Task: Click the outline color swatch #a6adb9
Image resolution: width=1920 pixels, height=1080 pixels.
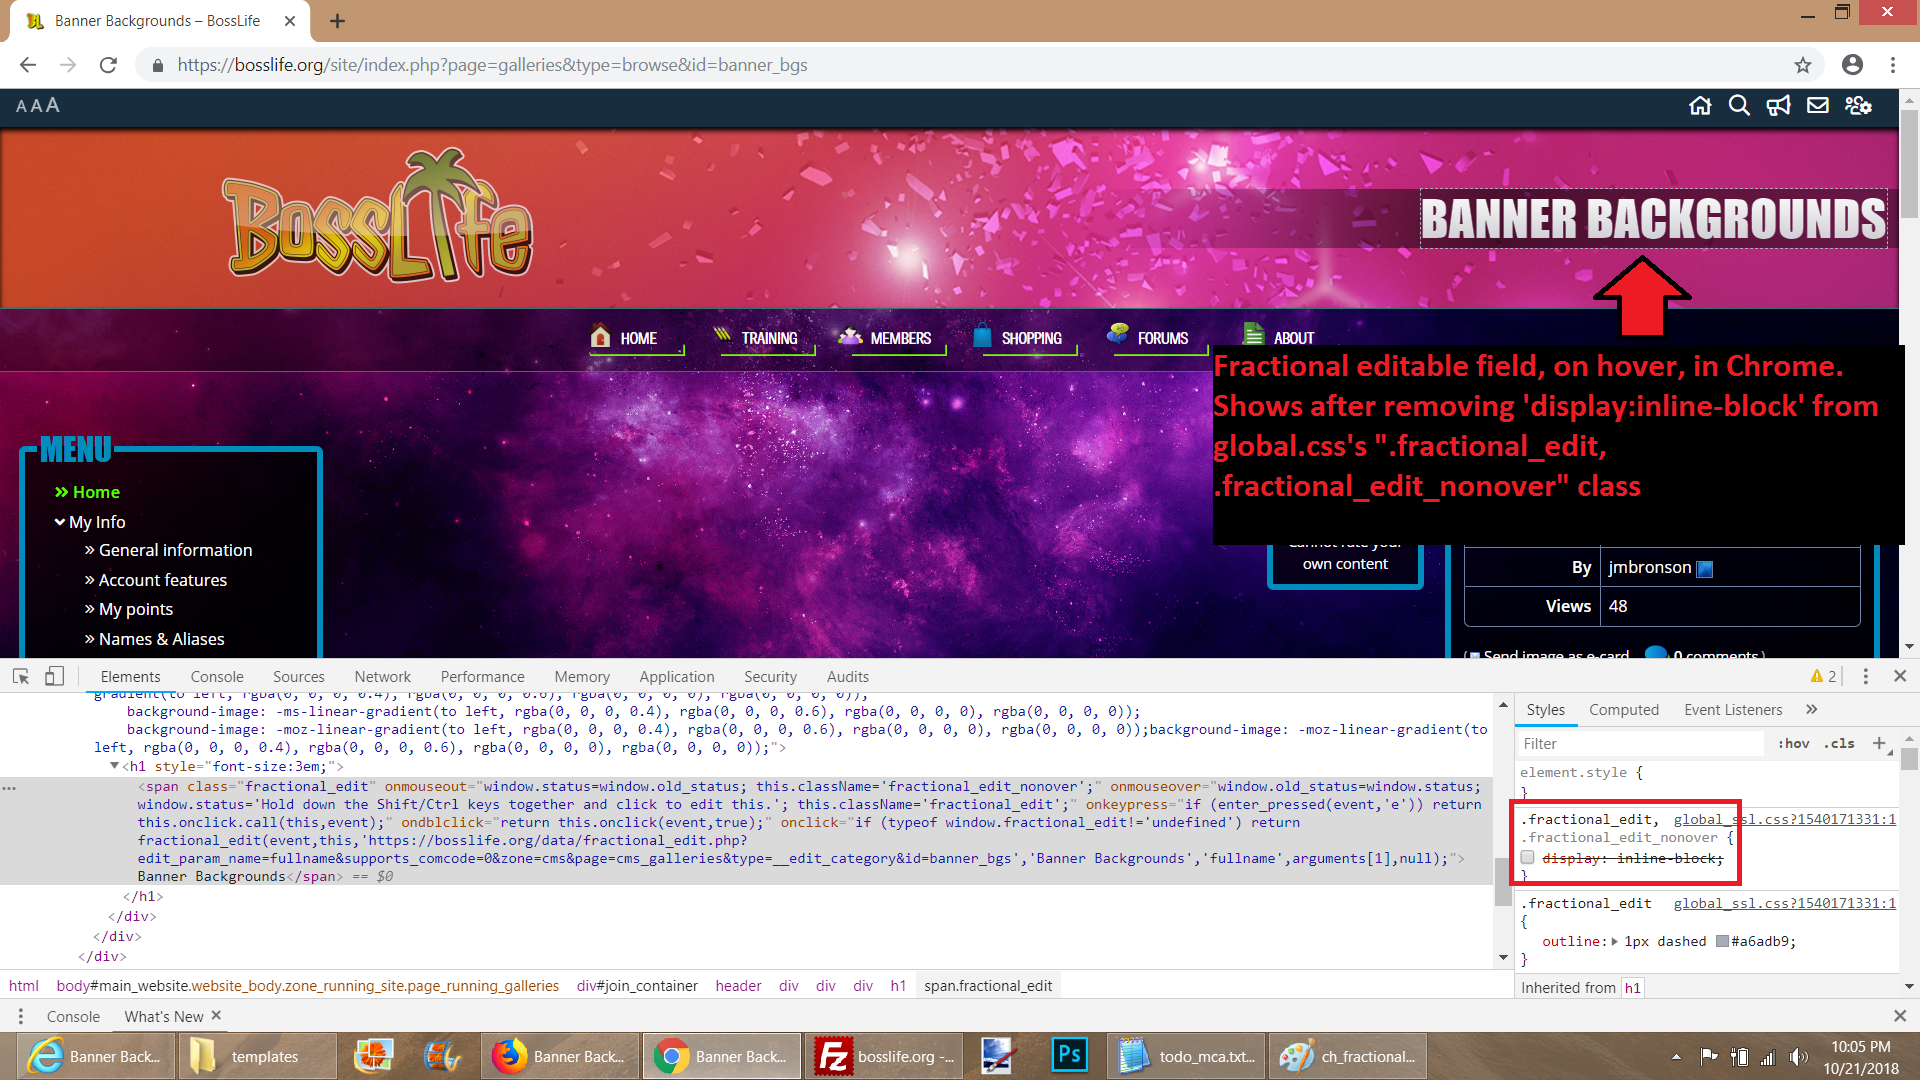Action: coord(1722,941)
